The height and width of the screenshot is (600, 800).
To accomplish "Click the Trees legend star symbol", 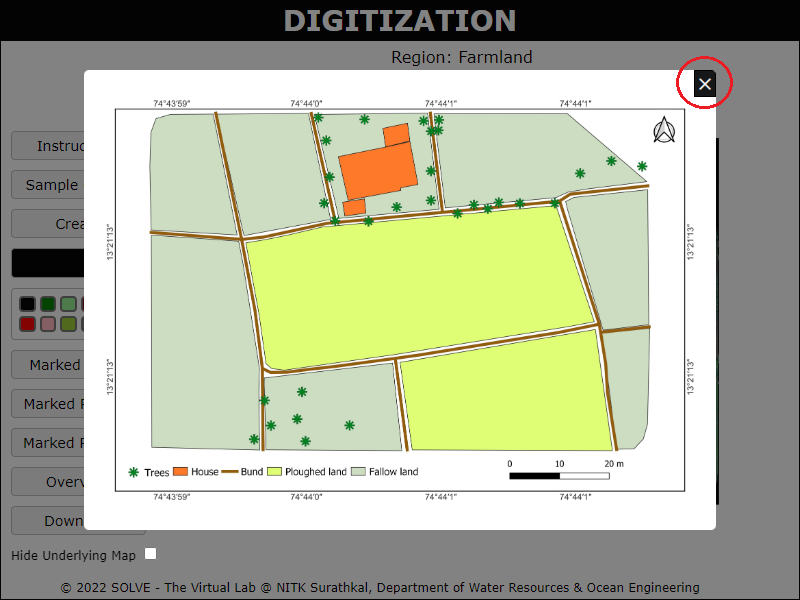I will tap(133, 472).
